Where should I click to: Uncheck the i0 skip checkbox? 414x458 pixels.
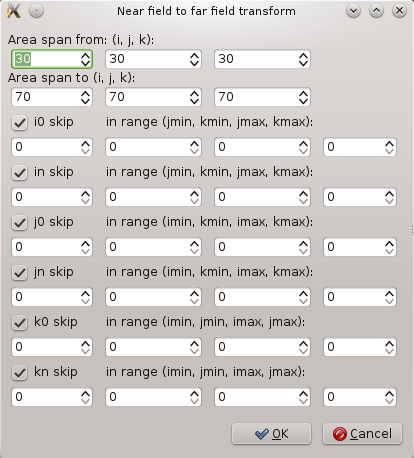pos(19,122)
